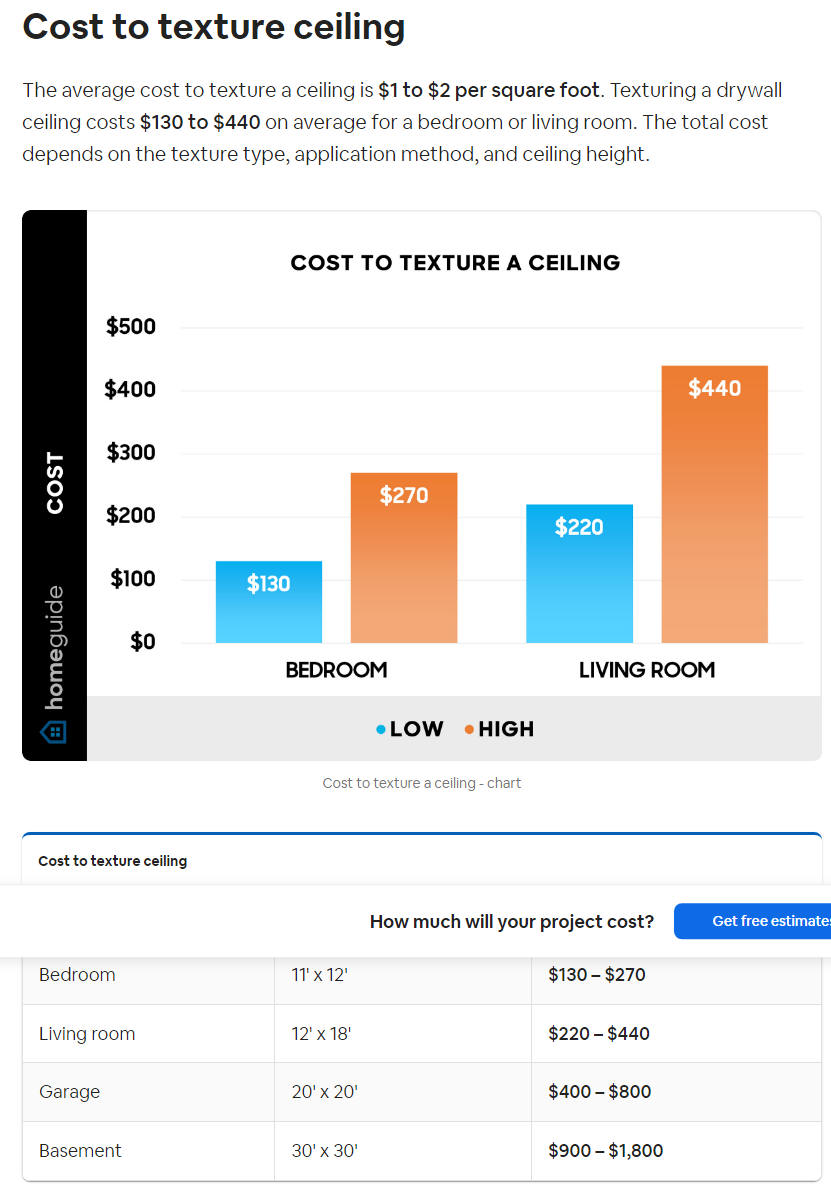Click the COST TO TEXTURE A CEILING chart title
The image size is (831, 1195).
(x=455, y=263)
